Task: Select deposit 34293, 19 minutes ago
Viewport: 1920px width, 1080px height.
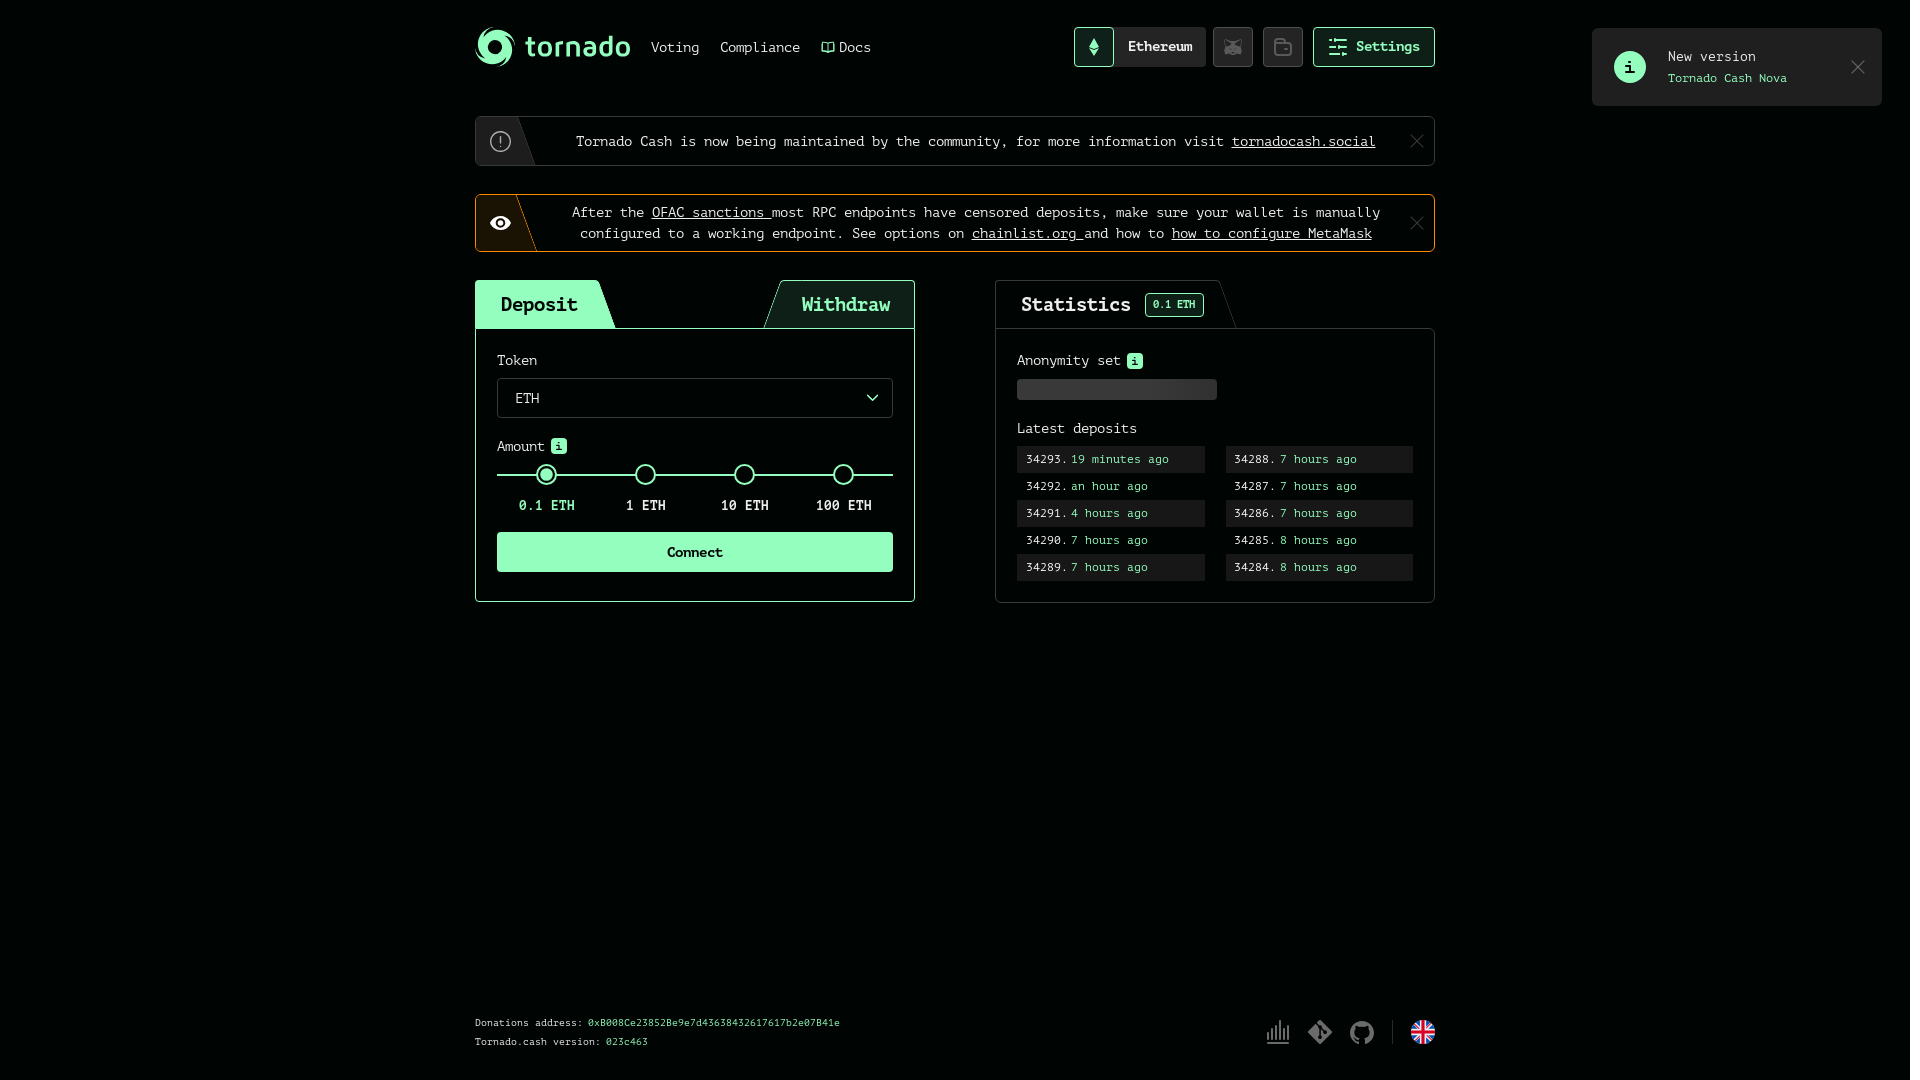Action: coord(1110,459)
